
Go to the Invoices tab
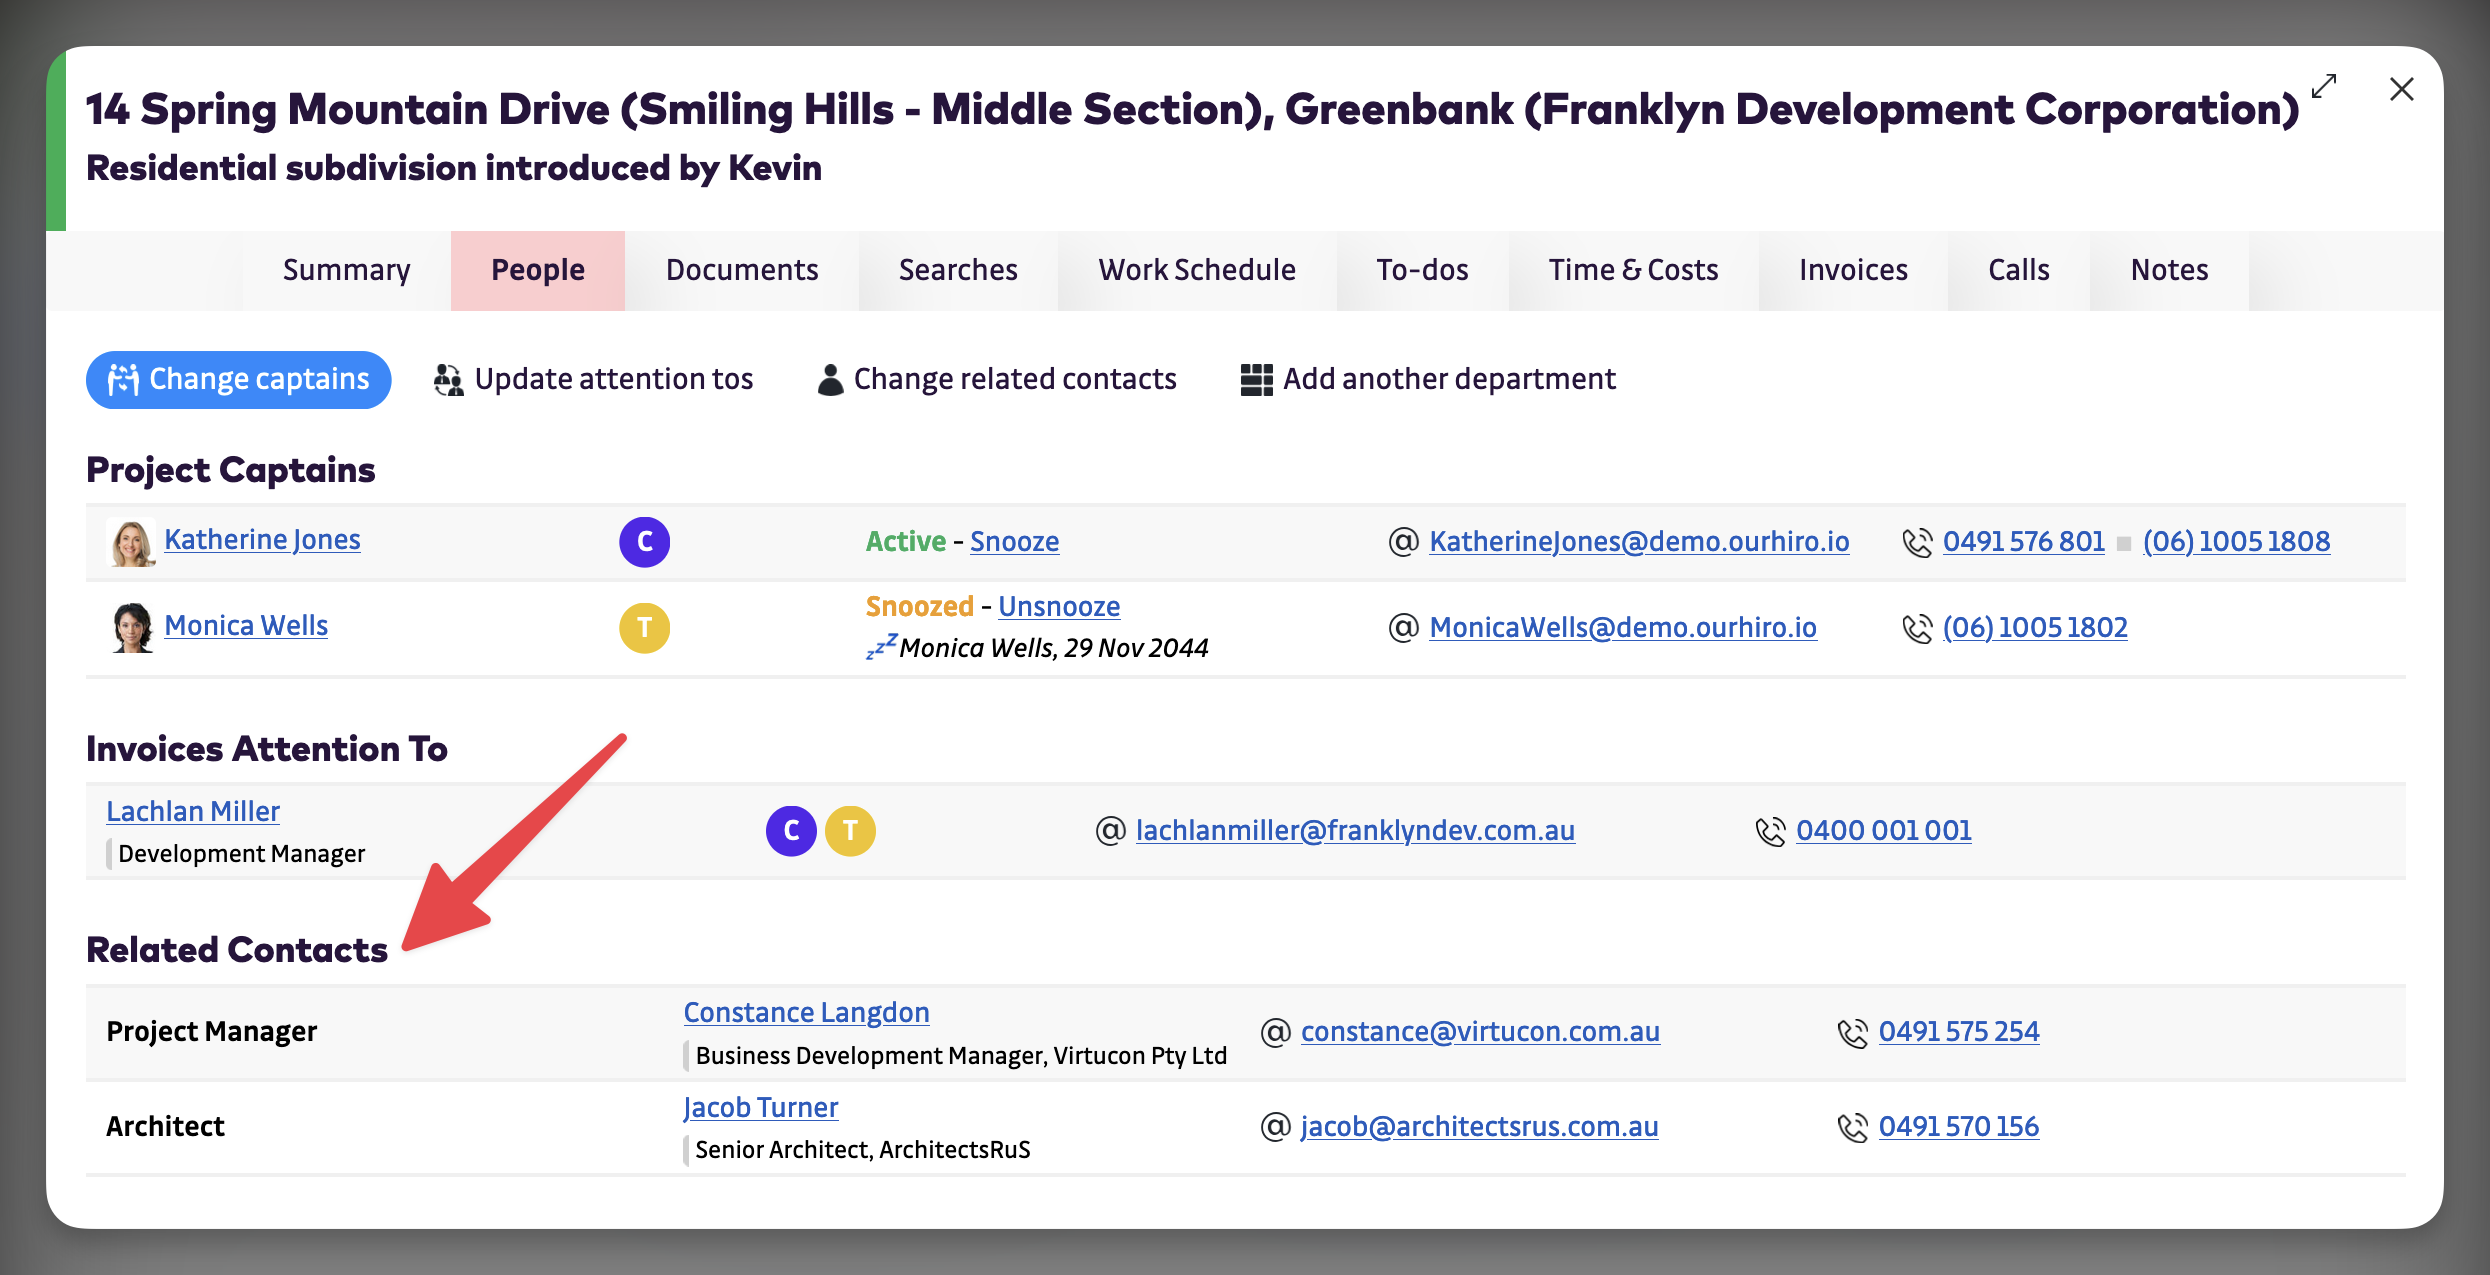(1853, 271)
